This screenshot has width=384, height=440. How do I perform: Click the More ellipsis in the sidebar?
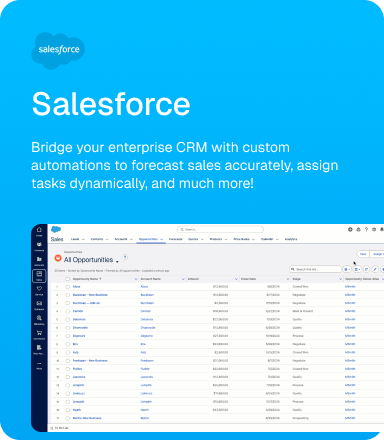[39, 365]
